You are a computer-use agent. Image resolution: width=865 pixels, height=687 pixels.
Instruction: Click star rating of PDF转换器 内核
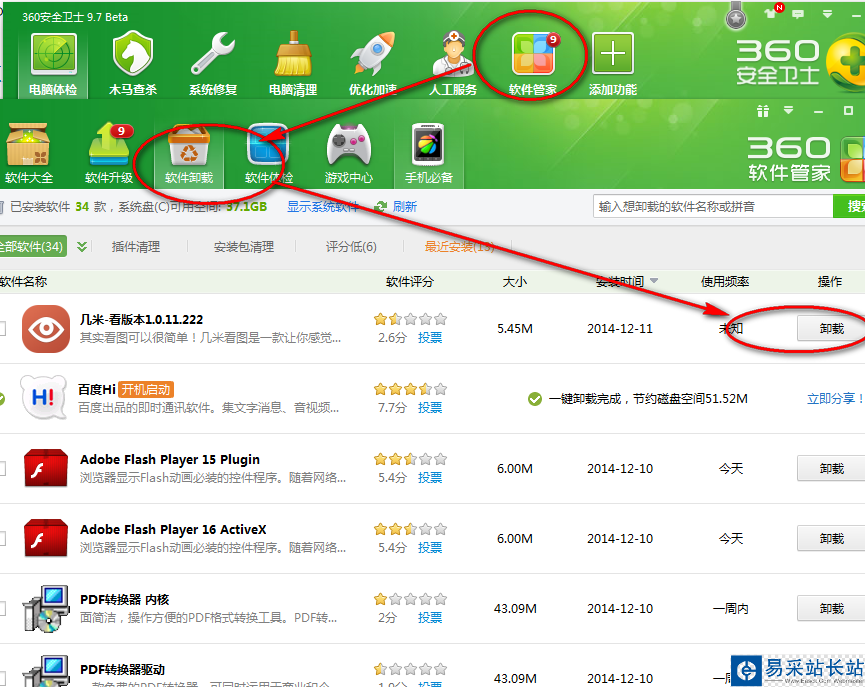tap(410, 599)
